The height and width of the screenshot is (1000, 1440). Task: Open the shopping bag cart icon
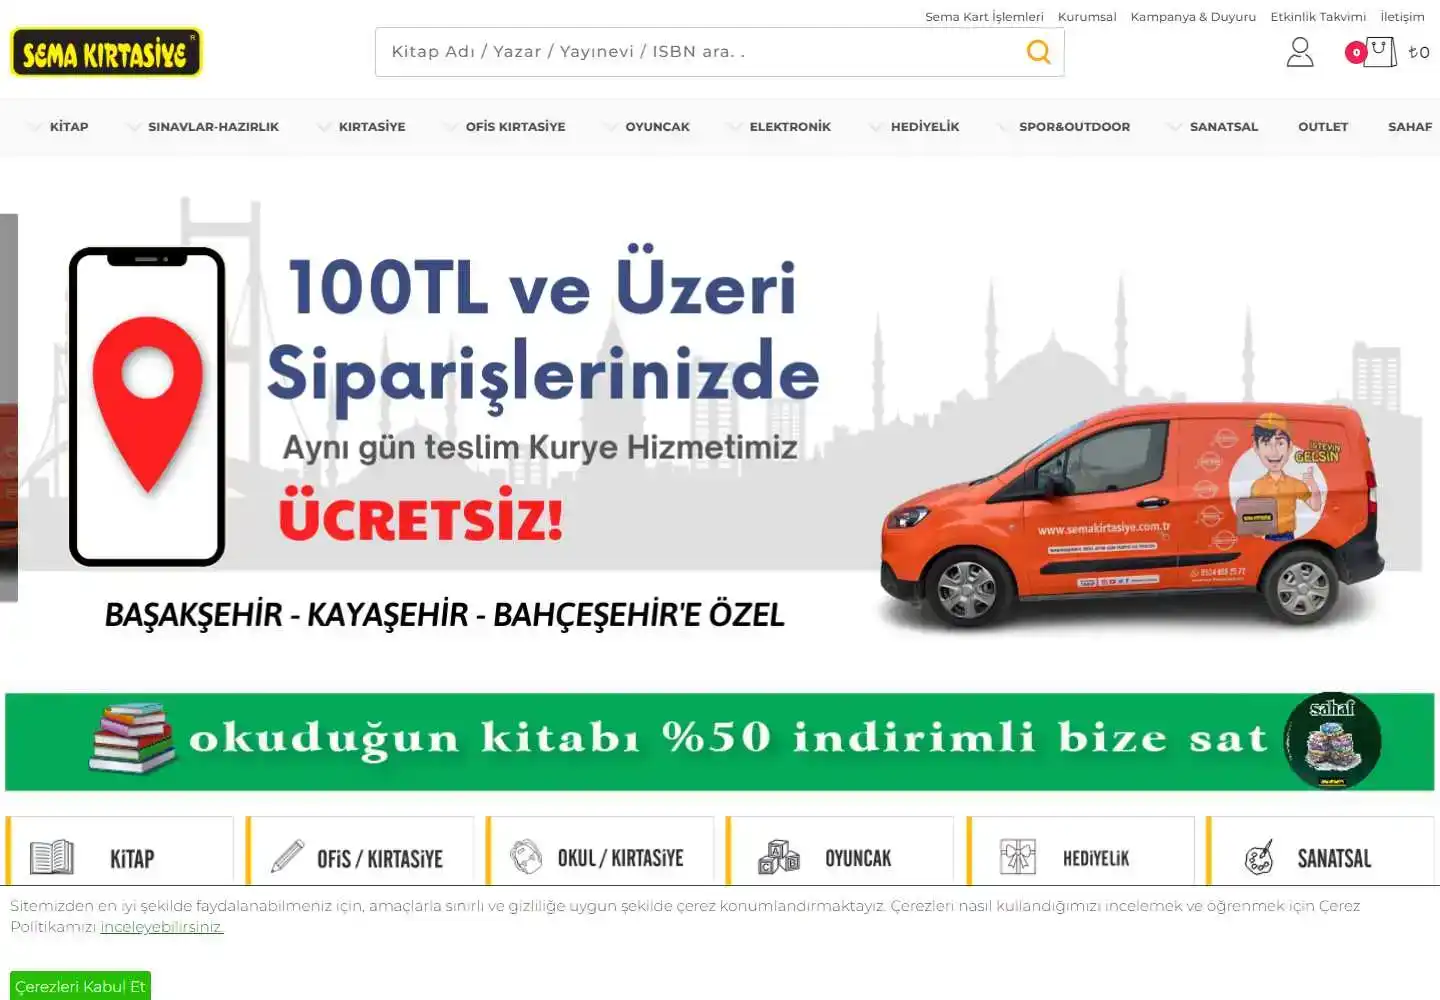pyautogui.click(x=1381, y=52)
